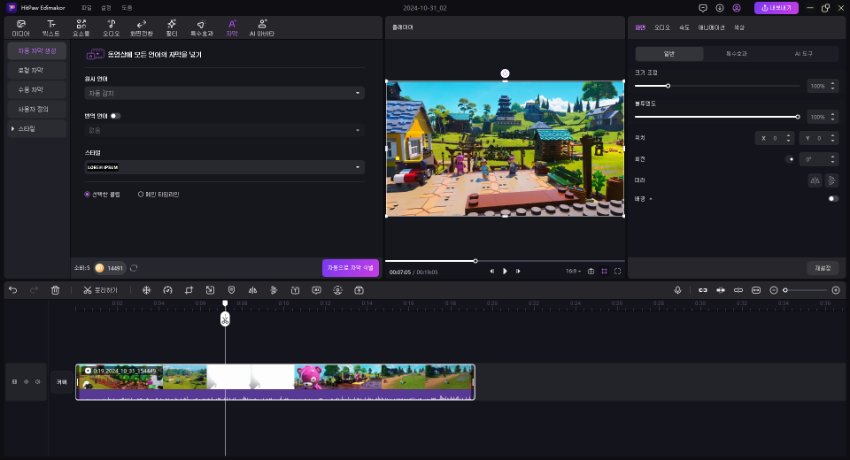Toggle the 번역 언어 translation switch

pyautogui.click(x=116, y=116)
